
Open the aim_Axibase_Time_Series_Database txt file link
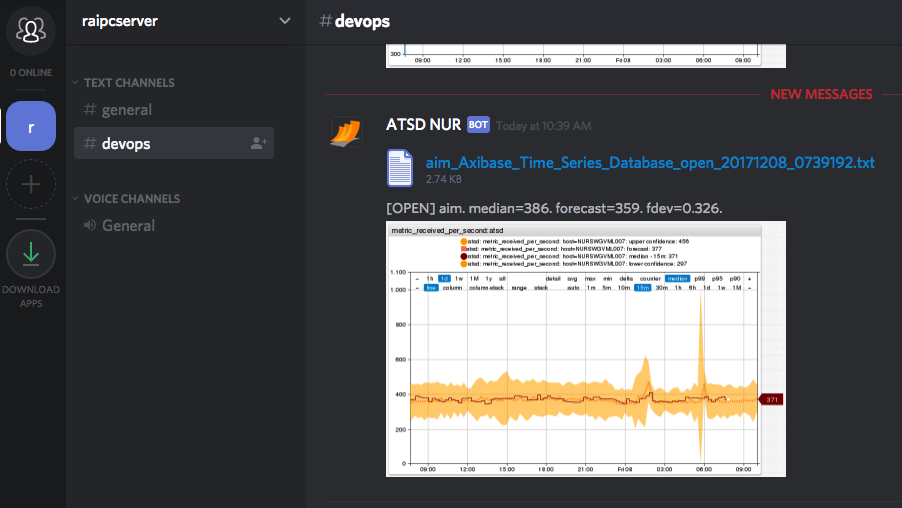point(650,162)
